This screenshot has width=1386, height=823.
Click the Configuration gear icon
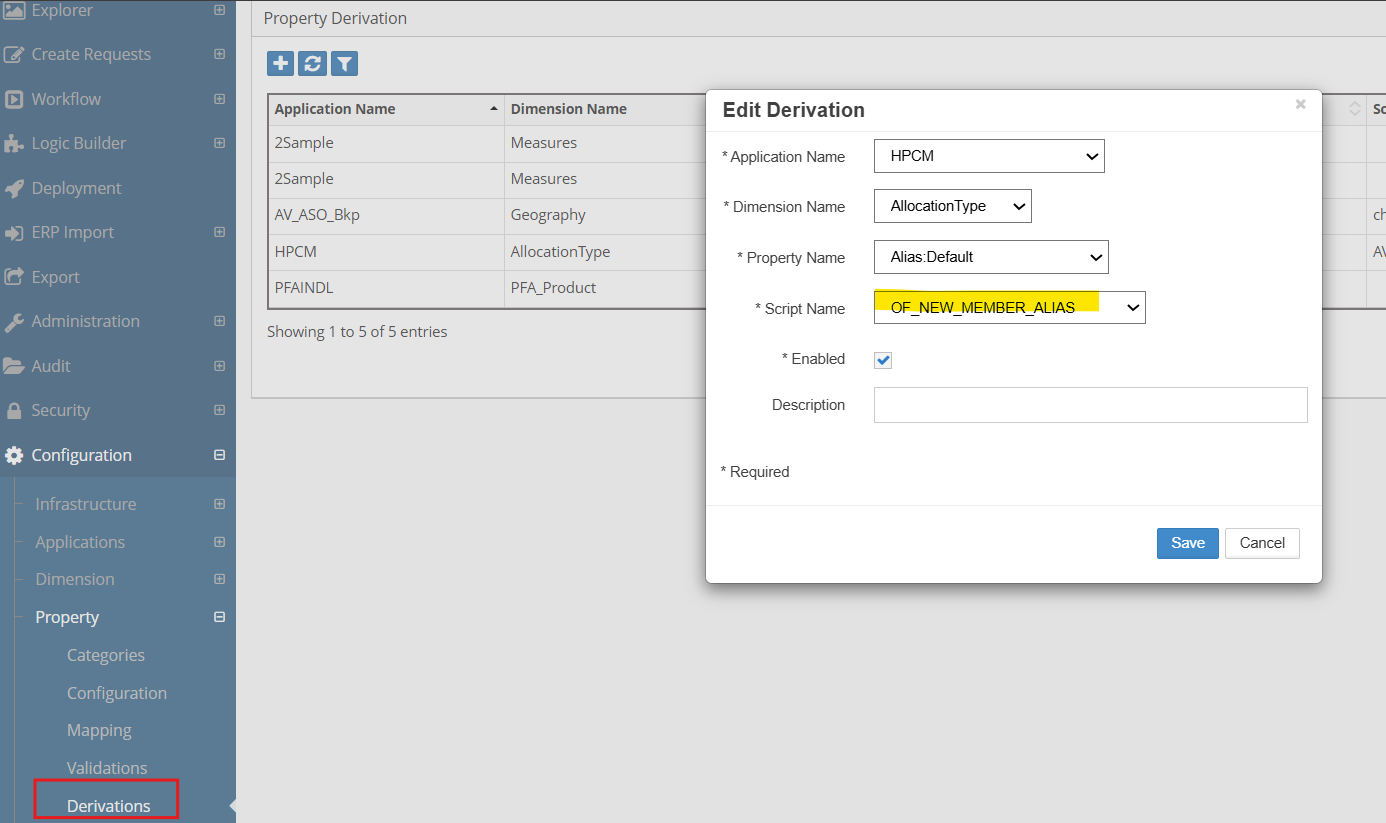tap(14, 455)
